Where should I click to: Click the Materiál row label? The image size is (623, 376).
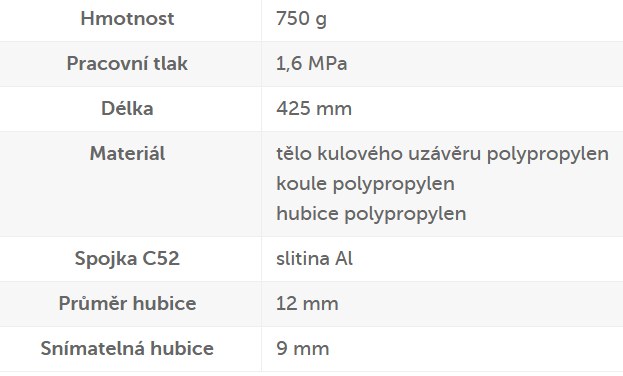tap(127, 153)
